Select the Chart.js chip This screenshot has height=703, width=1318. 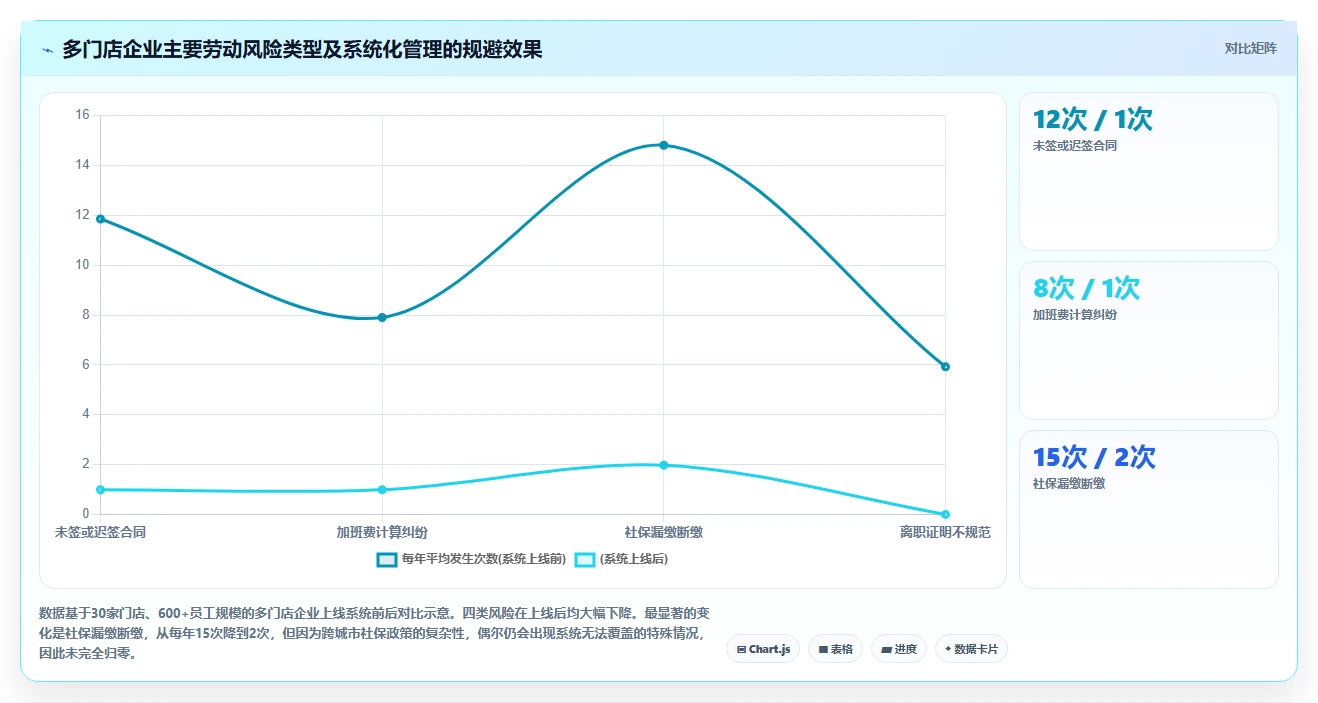click(x=763, y=649)
